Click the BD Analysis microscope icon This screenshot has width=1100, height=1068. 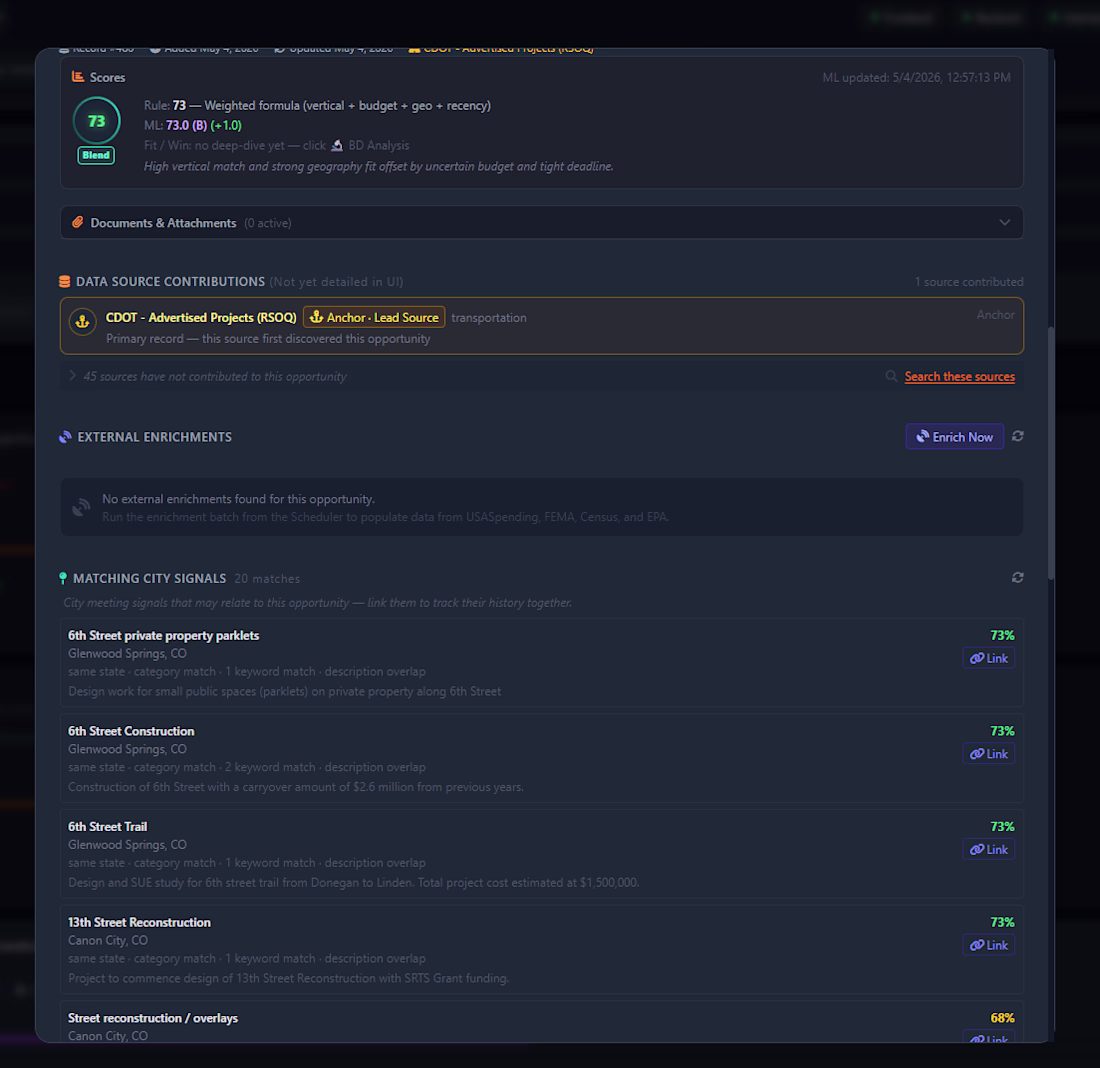337,145
